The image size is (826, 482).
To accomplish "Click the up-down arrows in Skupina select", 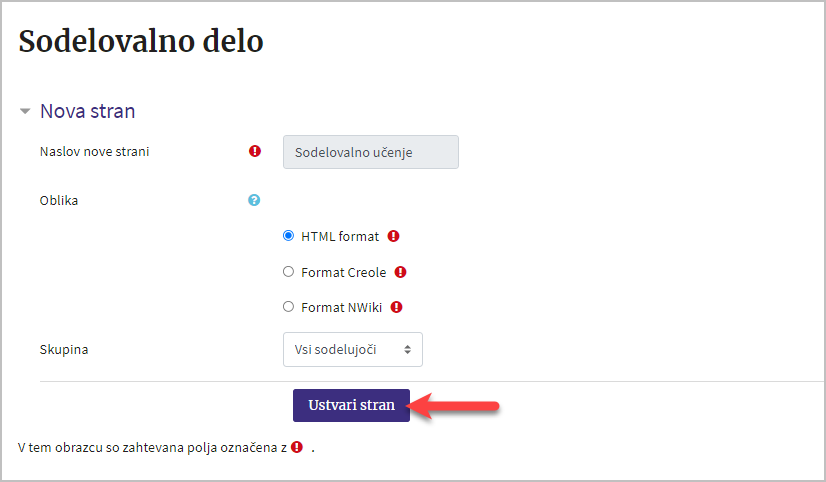I will (x=407, y=349).
